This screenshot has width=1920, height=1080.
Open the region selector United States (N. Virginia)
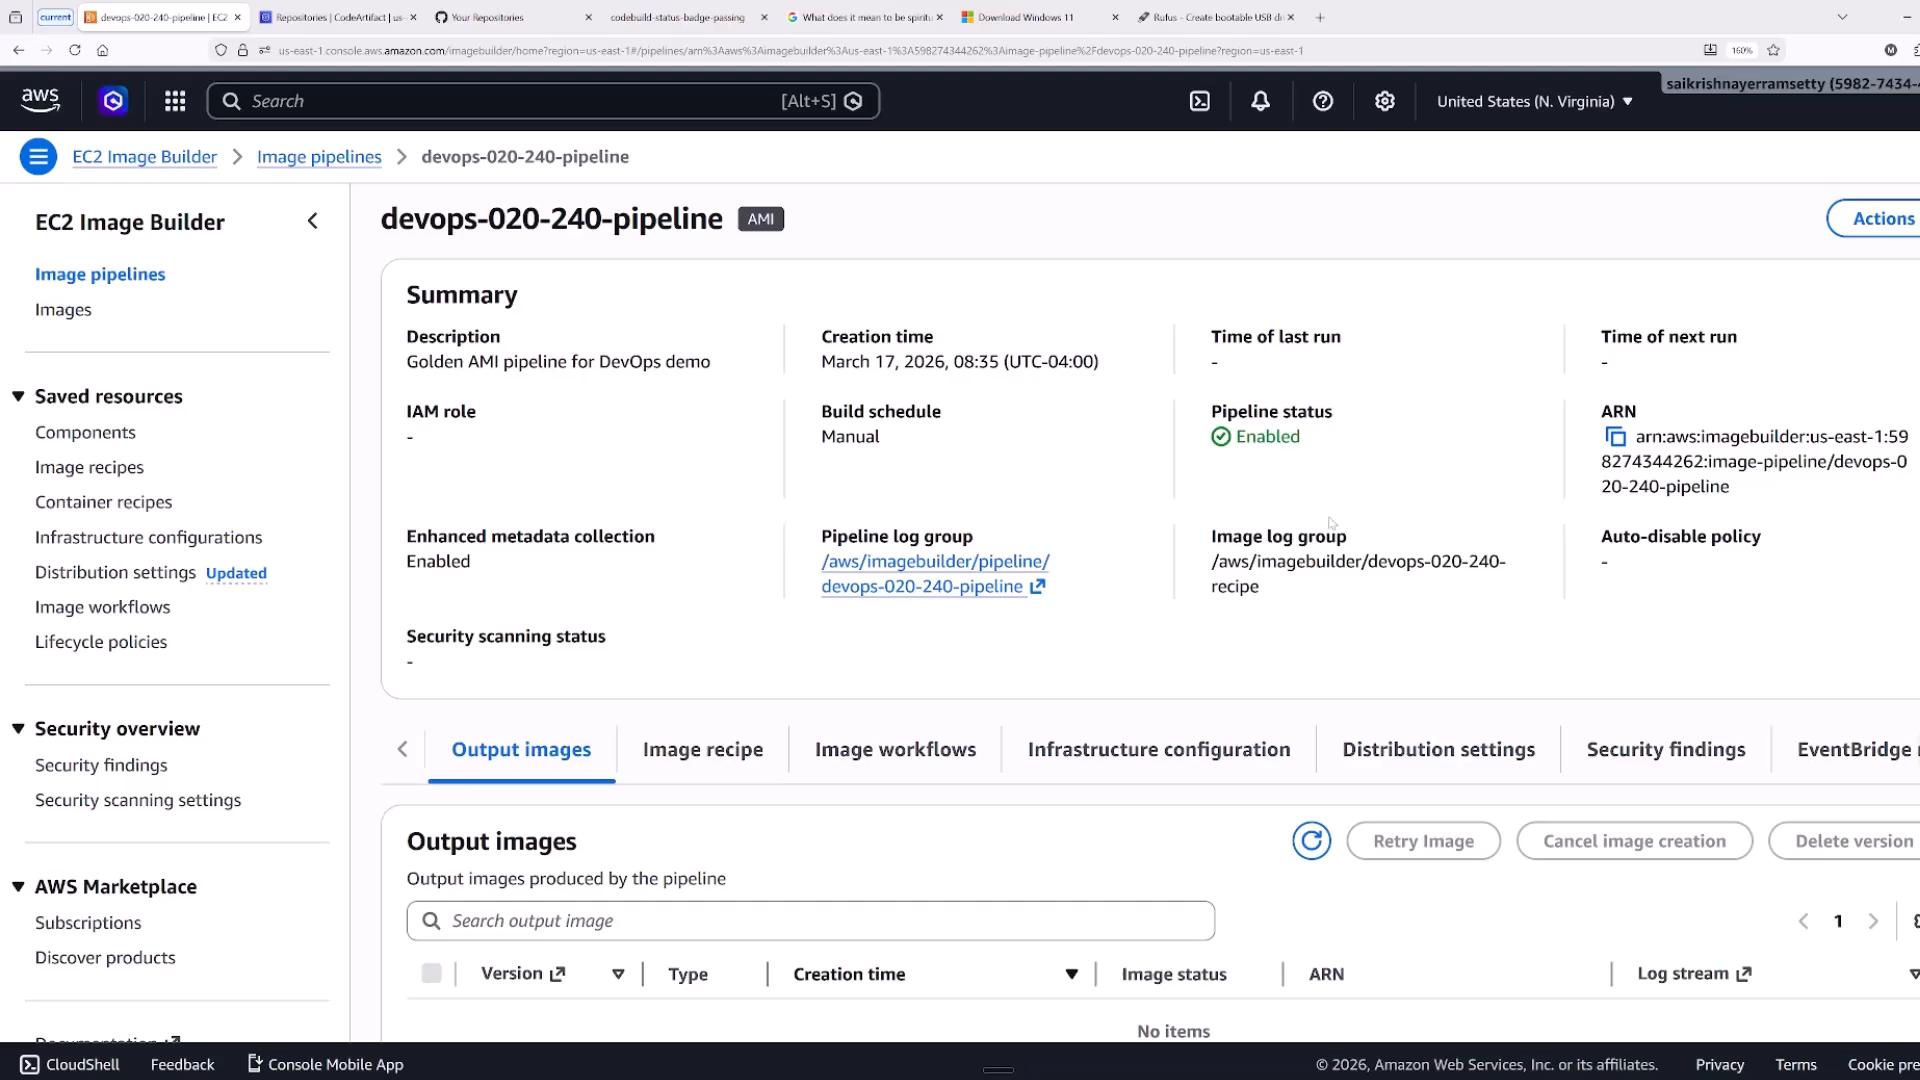point(1534,101)
